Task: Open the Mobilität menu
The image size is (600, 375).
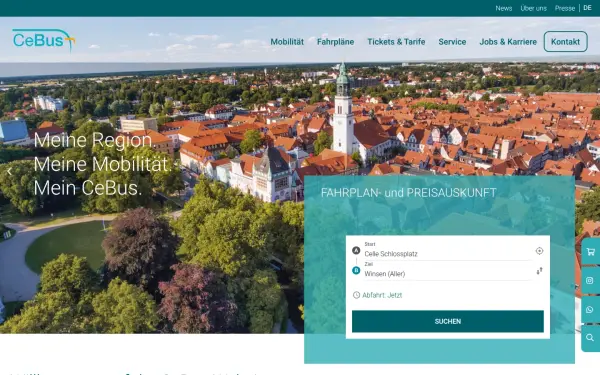Action: (287, 42)
